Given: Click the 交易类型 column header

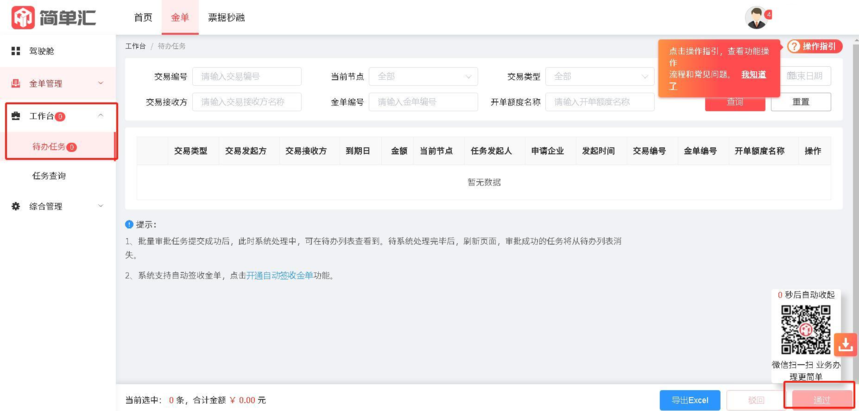Looking at the screenshot, I should pyautogui.click(x=191, y=151).
